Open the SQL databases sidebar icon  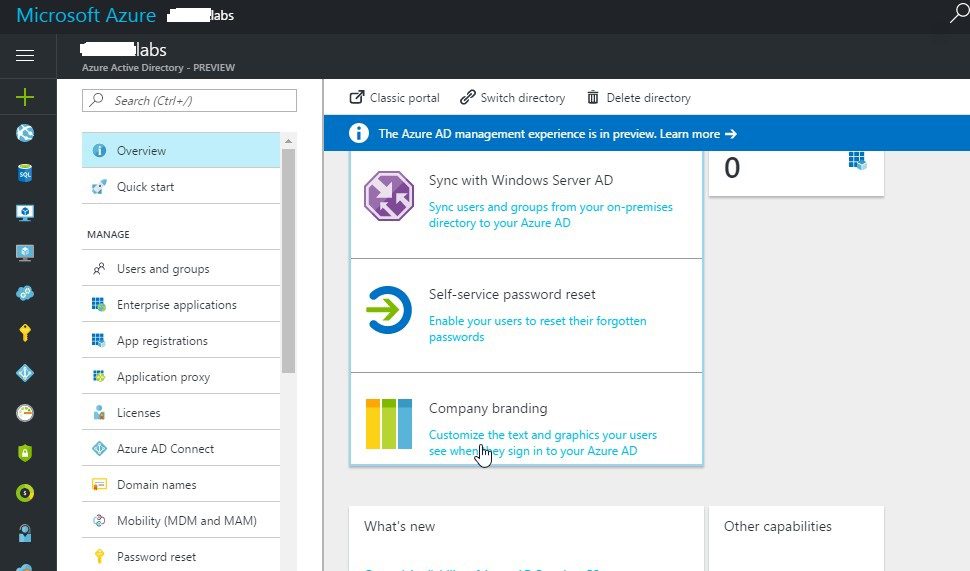coord(25,173)
